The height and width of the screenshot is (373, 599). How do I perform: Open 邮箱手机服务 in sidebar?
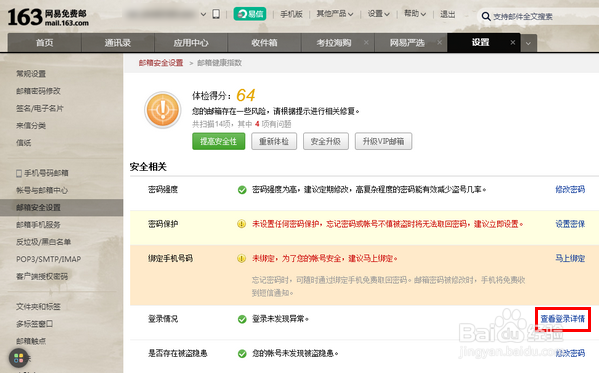(x=38, y=225)
